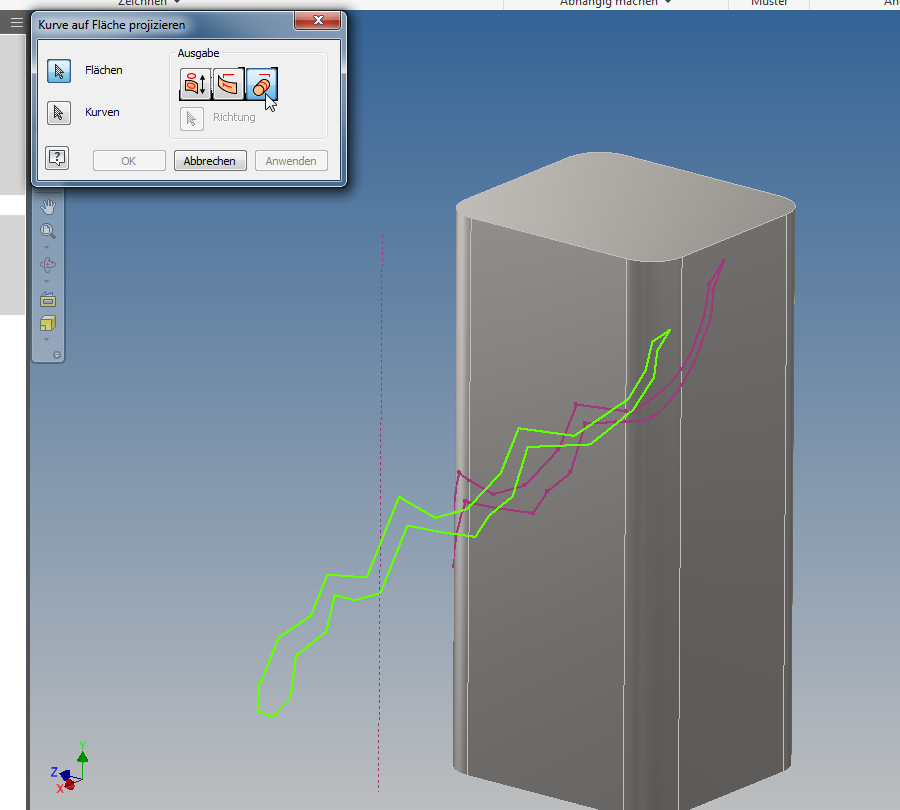
Task: Cancel the dialog with Abbrechen
Action: [x=210, y=160]
